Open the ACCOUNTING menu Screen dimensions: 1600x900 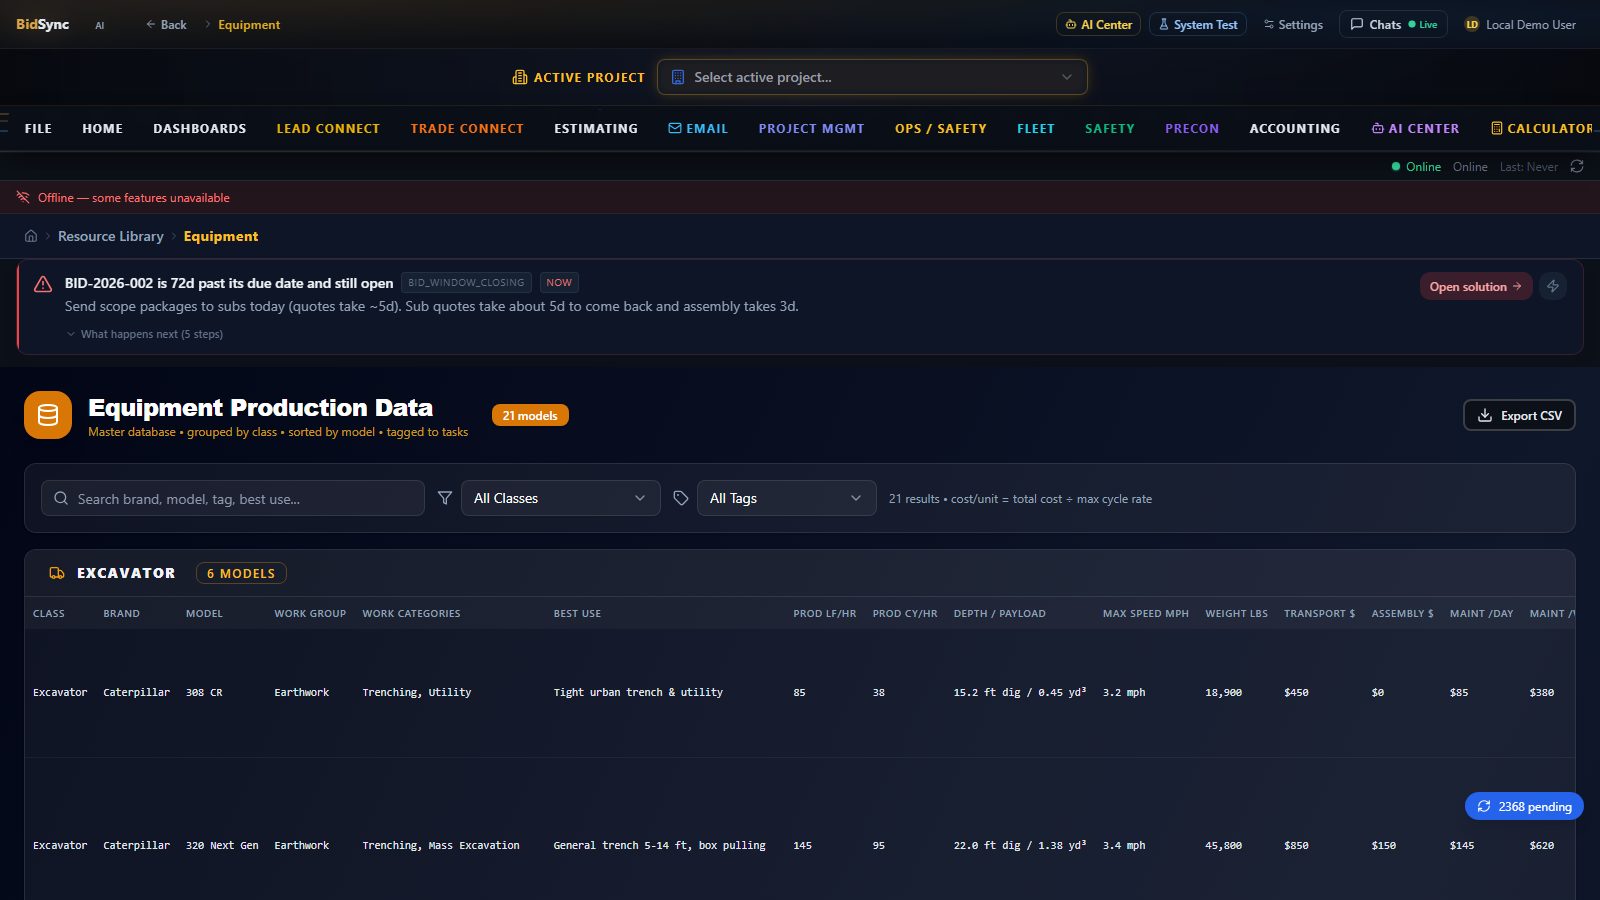point(1295,128)
